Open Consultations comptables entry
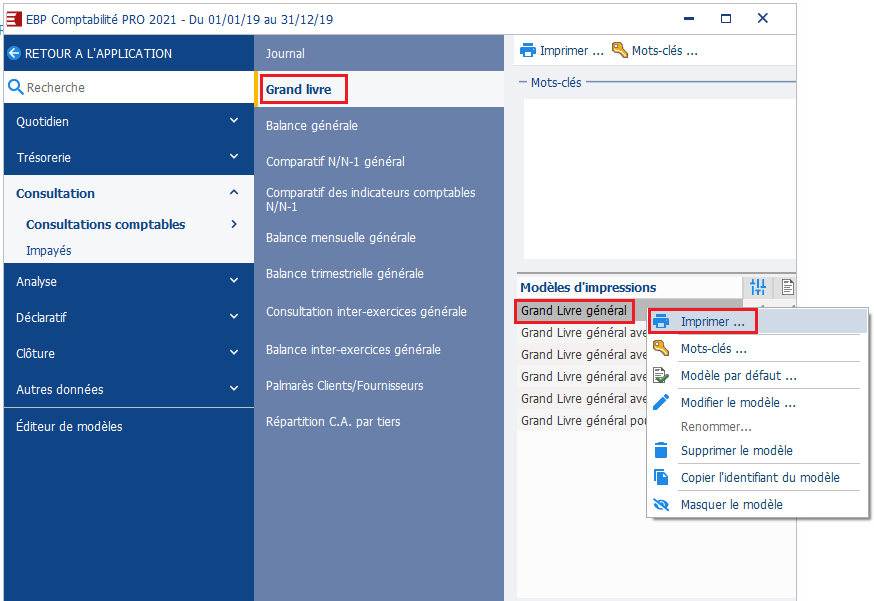This screenshot has width=874, height=601. 105,224
